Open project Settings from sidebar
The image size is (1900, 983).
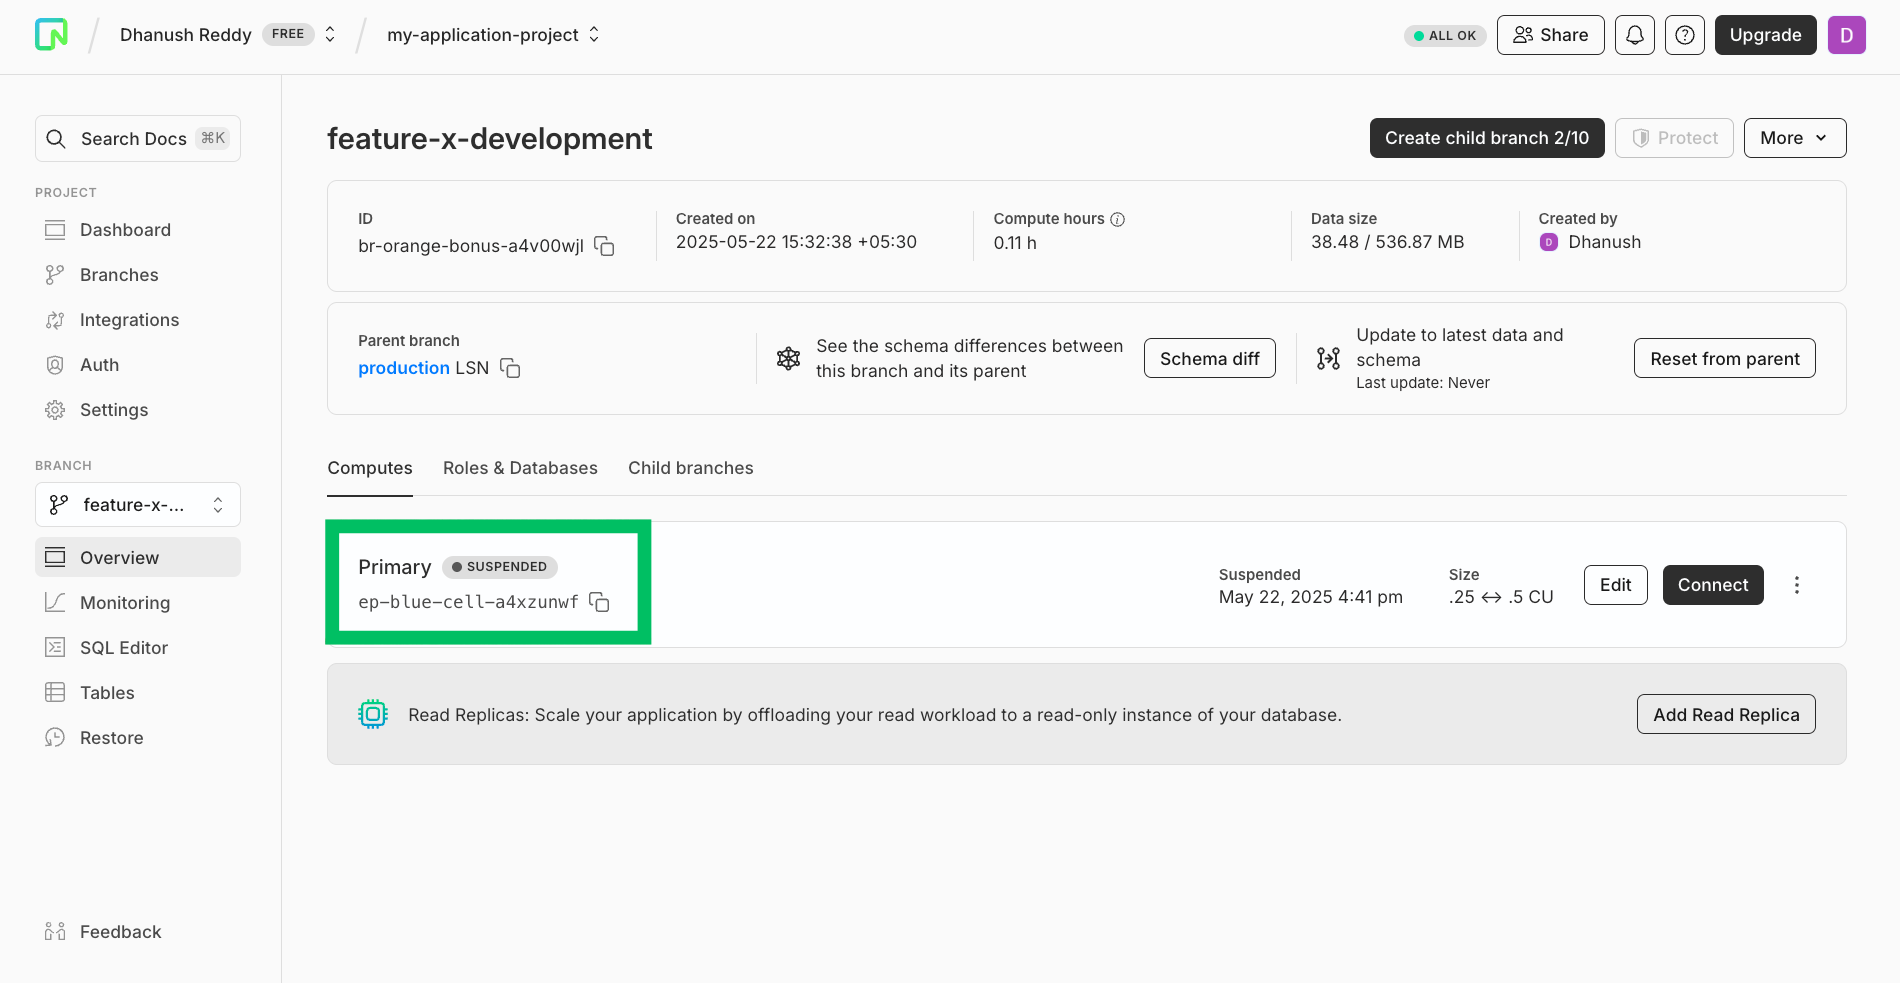pos(113,409)
